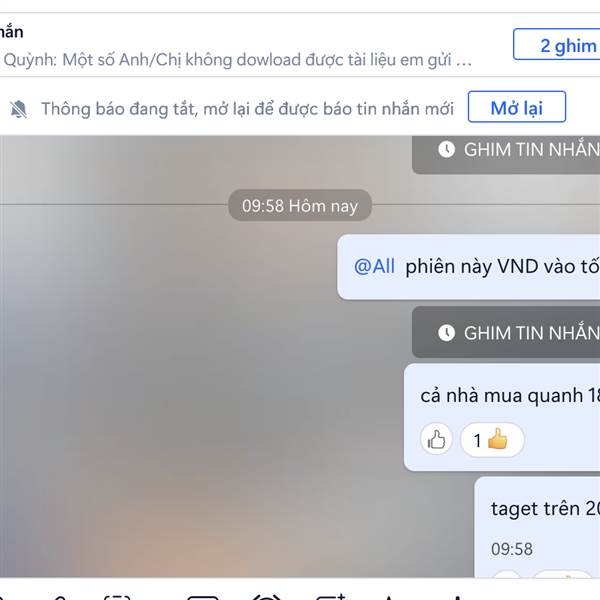Viewport: 600px width, 600px height.
Task: Click the cut-off toolbar icon with plus sign
Action: [x=331, y=597]
